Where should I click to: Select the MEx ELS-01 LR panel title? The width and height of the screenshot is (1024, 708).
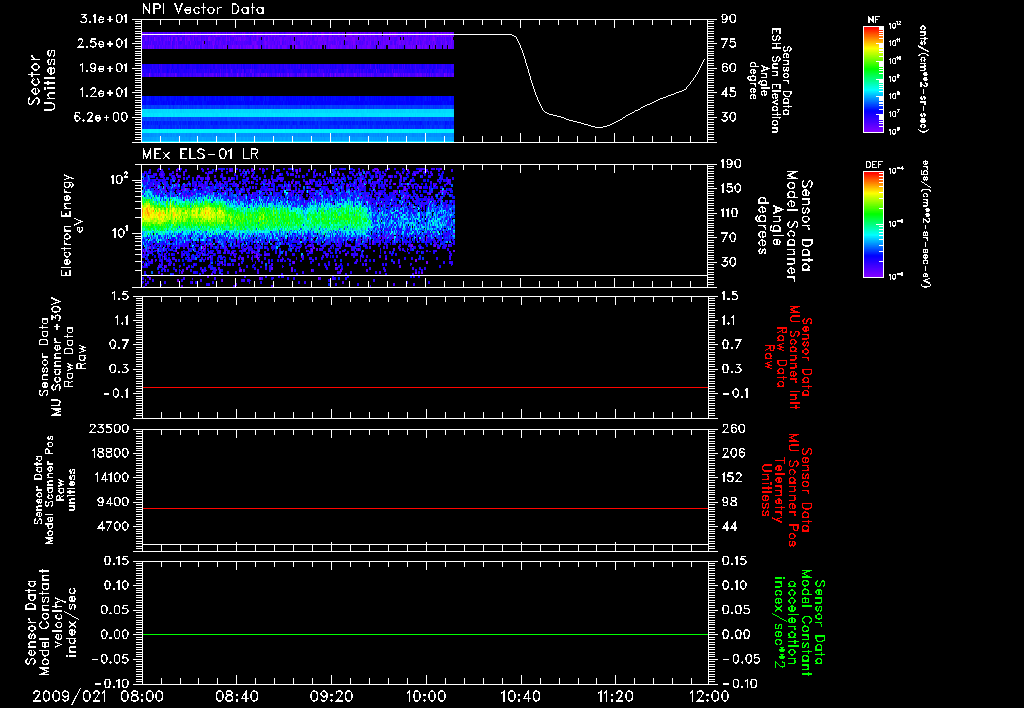pos(200,154)
